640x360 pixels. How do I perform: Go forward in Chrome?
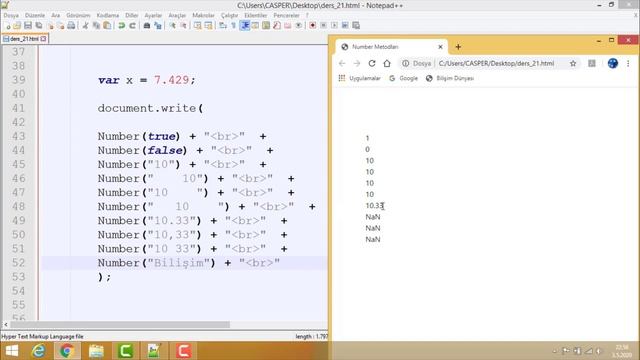click(357, 63)
